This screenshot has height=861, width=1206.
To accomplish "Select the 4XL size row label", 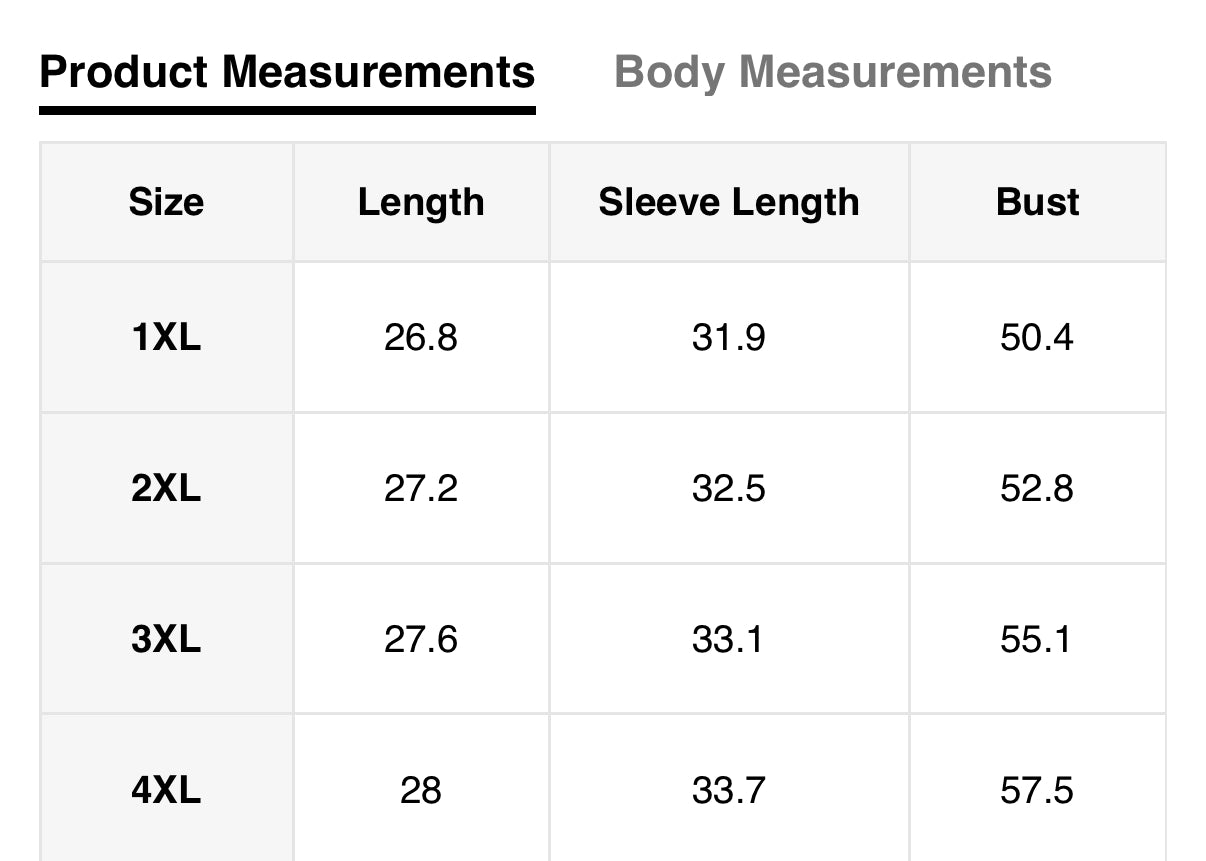I will 166,790.
